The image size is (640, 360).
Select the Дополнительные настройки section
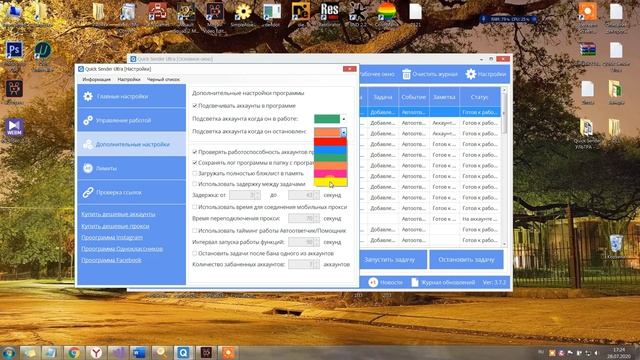131,144
